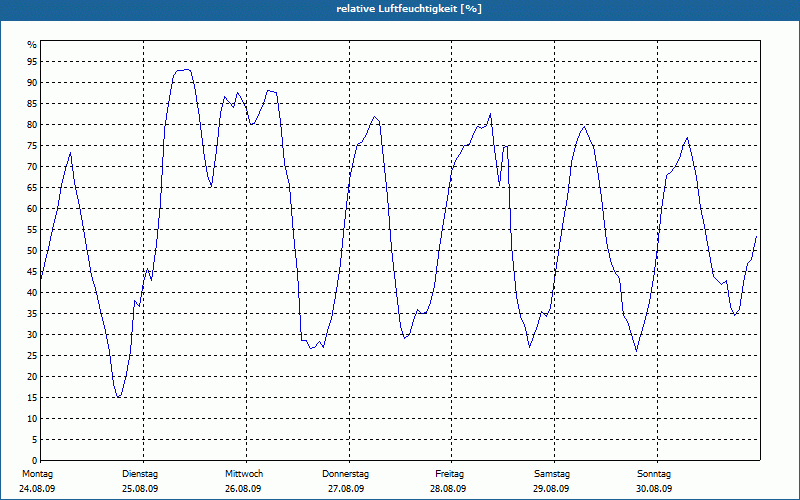Click the y-axis value '50'
Screen dimensions: 800x500
tap(32, 251)
